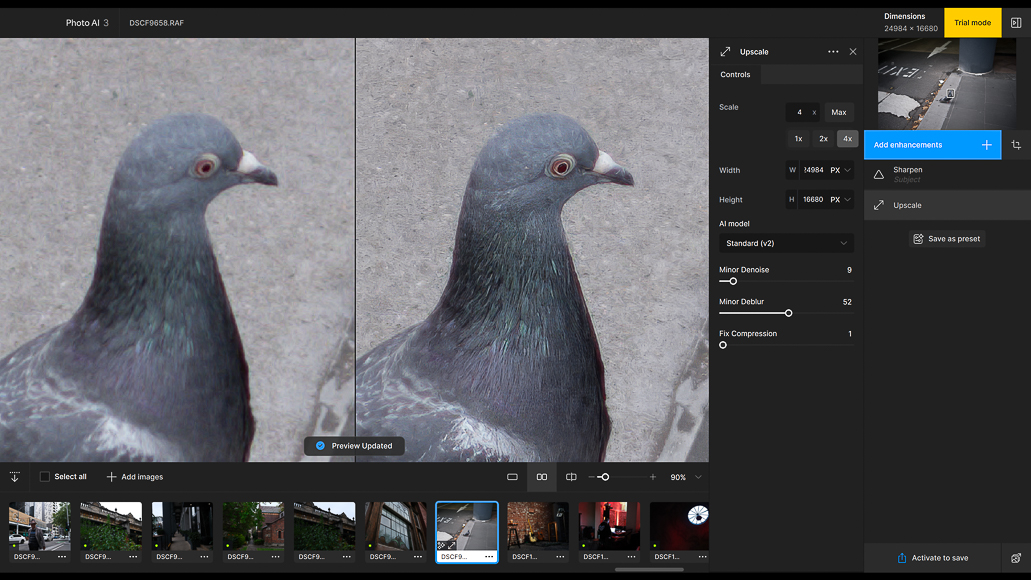Select the 2x scale option
The width and height of the screenshot is (1031, 580).
823,139
